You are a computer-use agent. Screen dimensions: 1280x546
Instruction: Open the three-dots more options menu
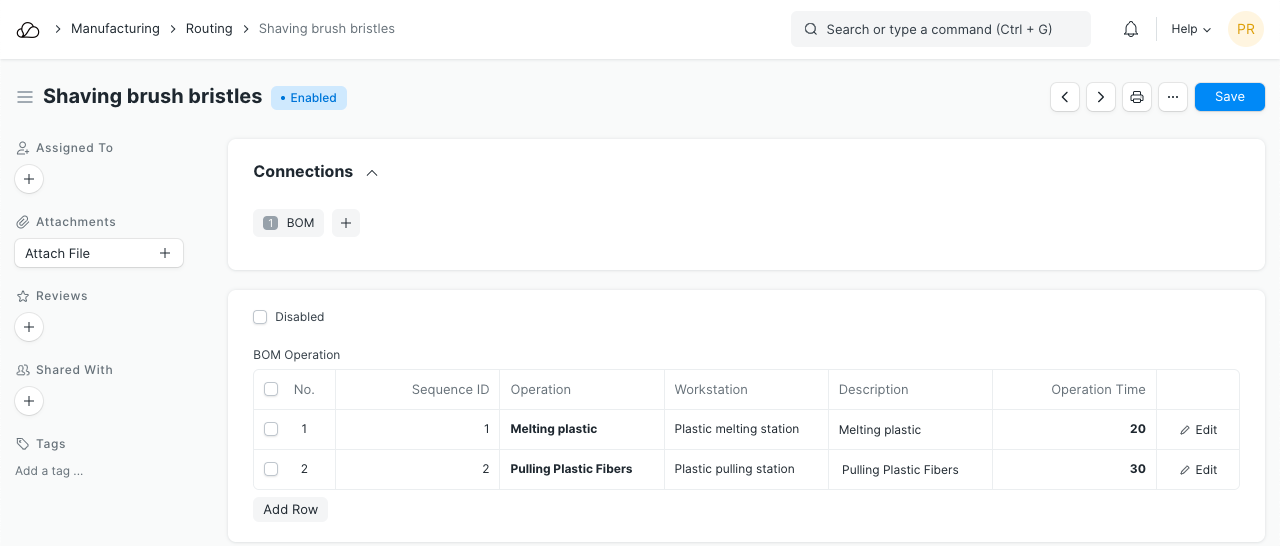(1173, 97)
